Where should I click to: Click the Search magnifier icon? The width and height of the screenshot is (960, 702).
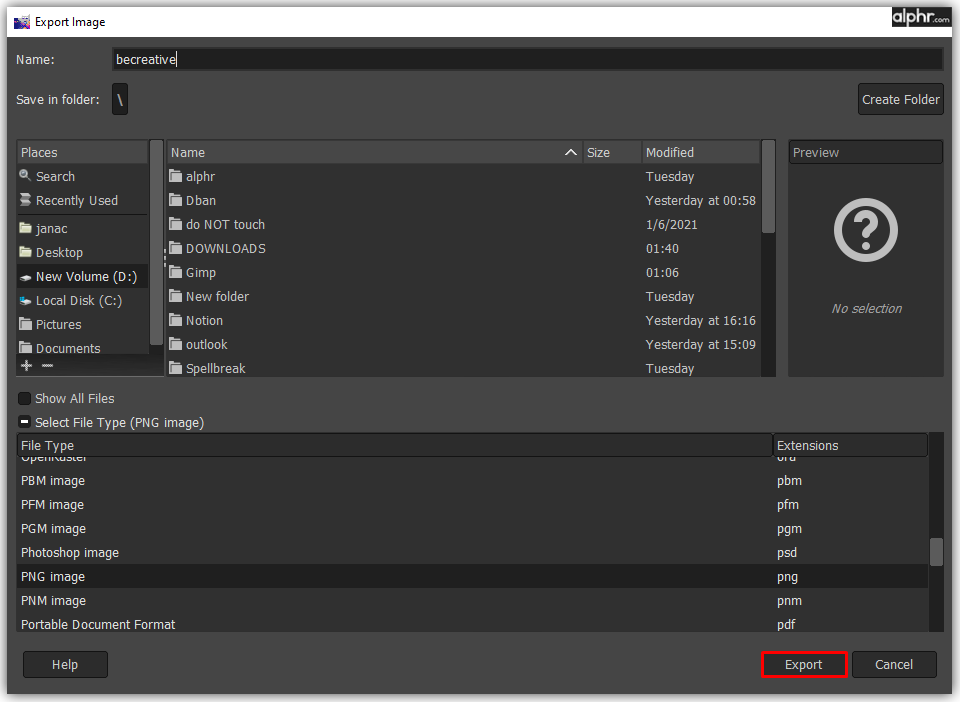tap(25, 176)
